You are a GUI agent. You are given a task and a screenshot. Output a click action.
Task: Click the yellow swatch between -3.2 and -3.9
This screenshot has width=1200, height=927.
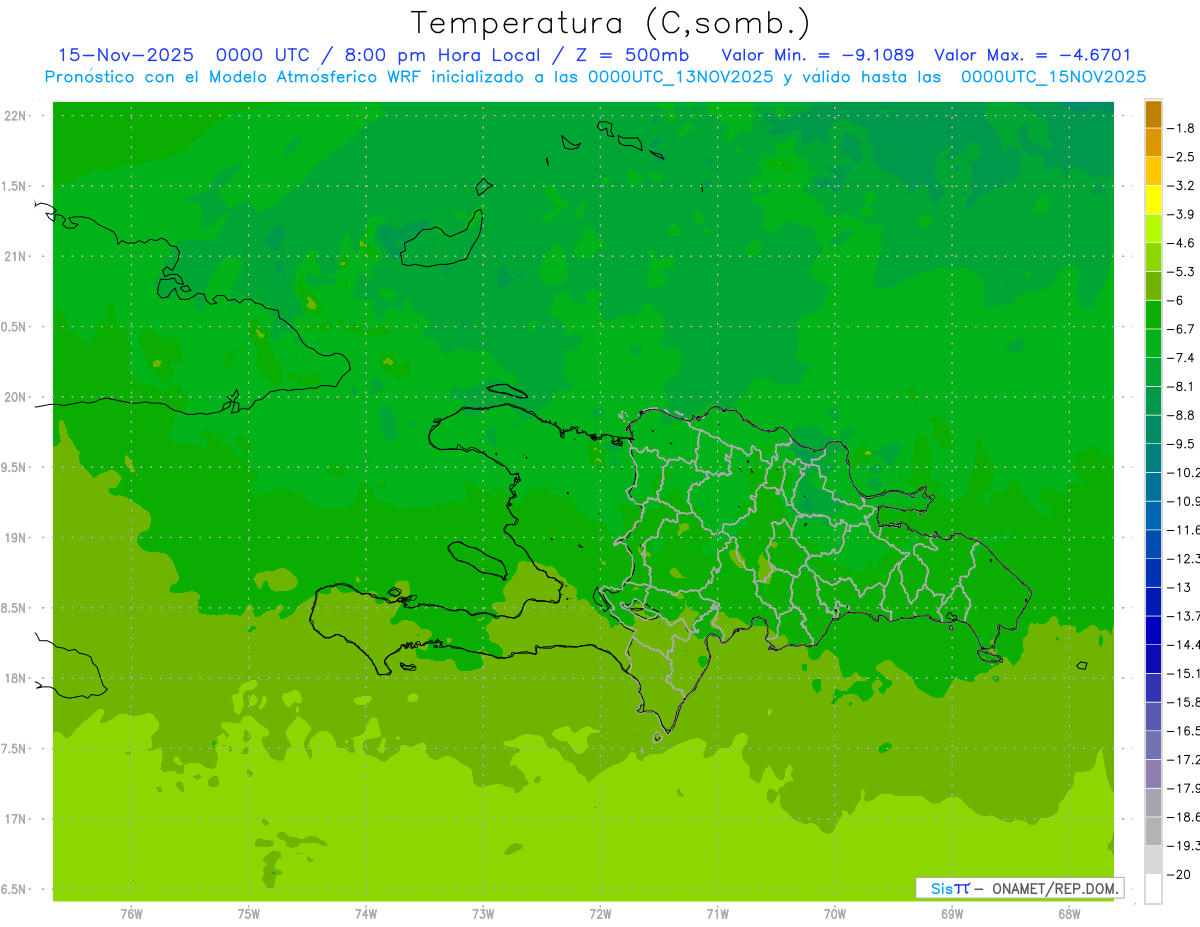(1153, 200)
